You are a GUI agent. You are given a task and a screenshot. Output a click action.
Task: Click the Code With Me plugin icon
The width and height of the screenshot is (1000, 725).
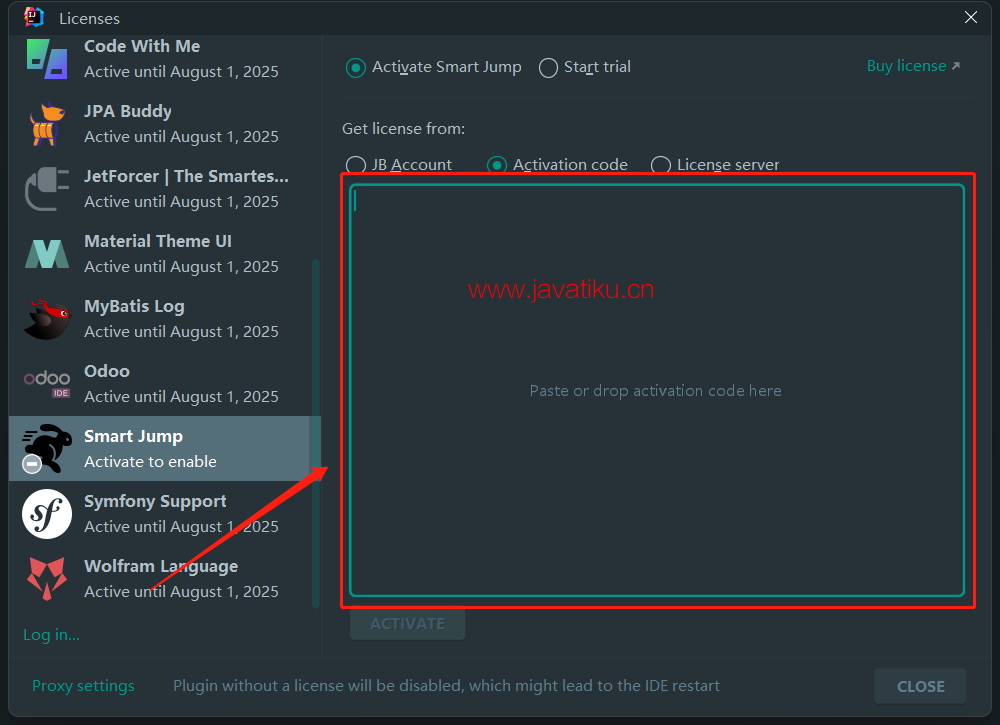(47, 59)
